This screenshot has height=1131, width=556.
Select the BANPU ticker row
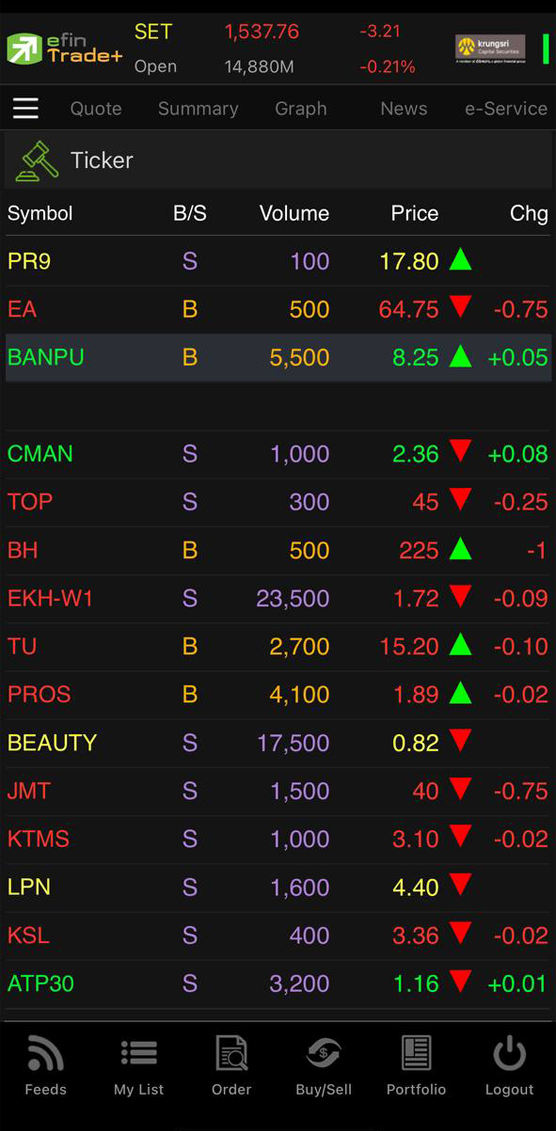click(x=278, y=358)
